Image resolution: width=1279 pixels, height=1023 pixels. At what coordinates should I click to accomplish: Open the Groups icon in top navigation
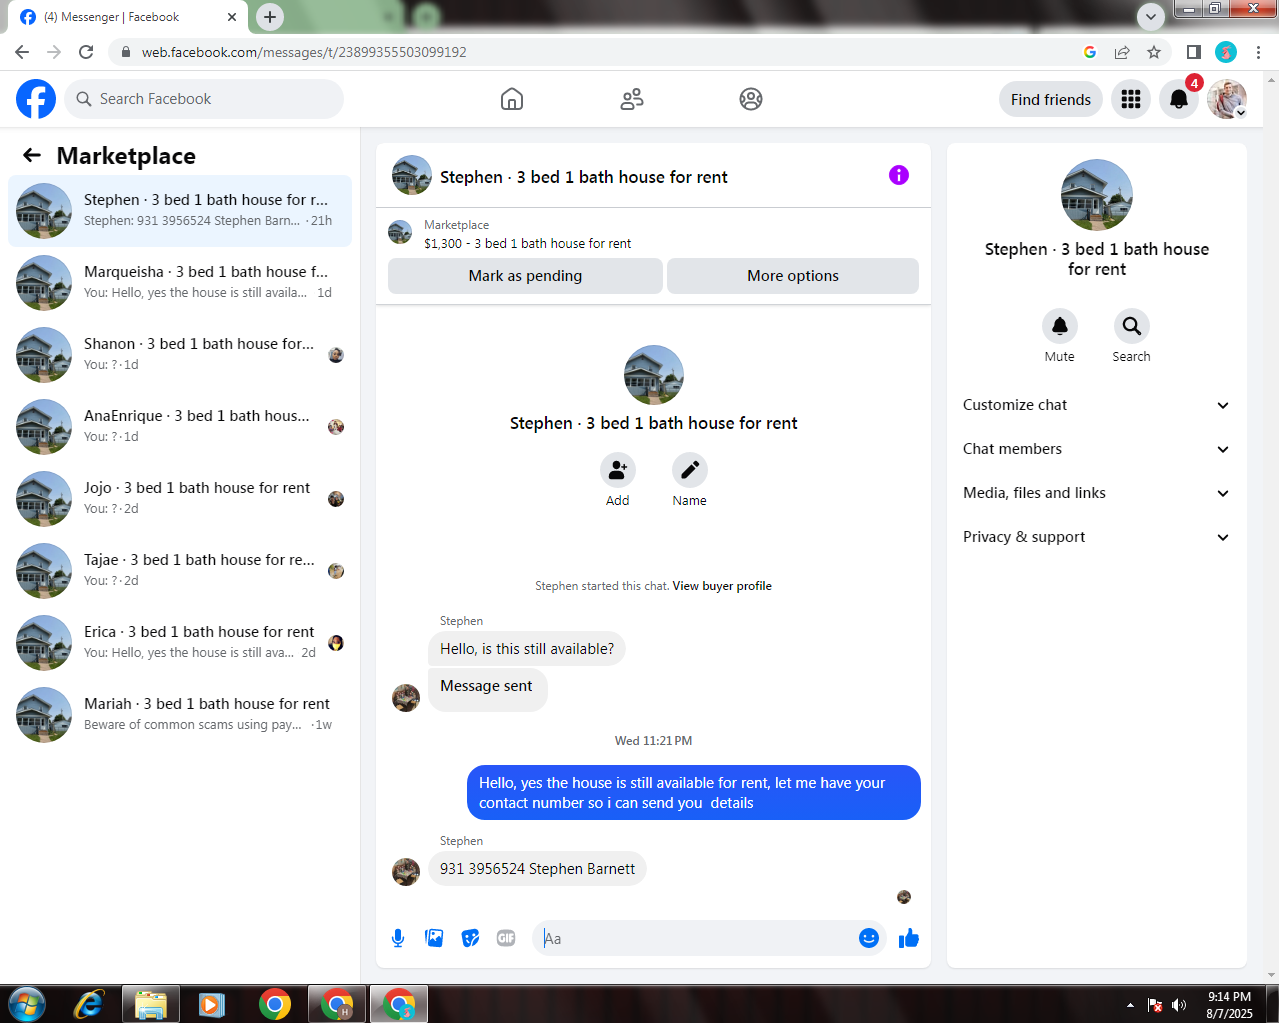[x=751, y=99]
